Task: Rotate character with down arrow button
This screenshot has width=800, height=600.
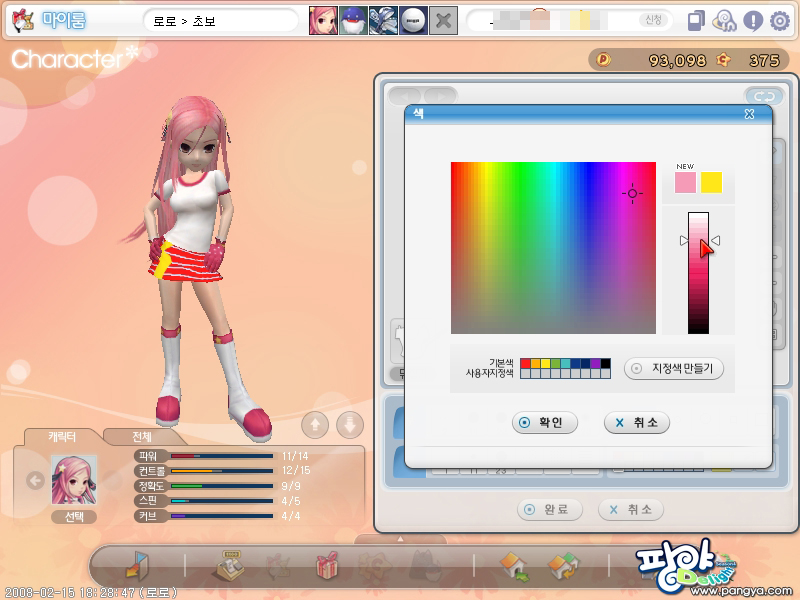Action: 350,424
